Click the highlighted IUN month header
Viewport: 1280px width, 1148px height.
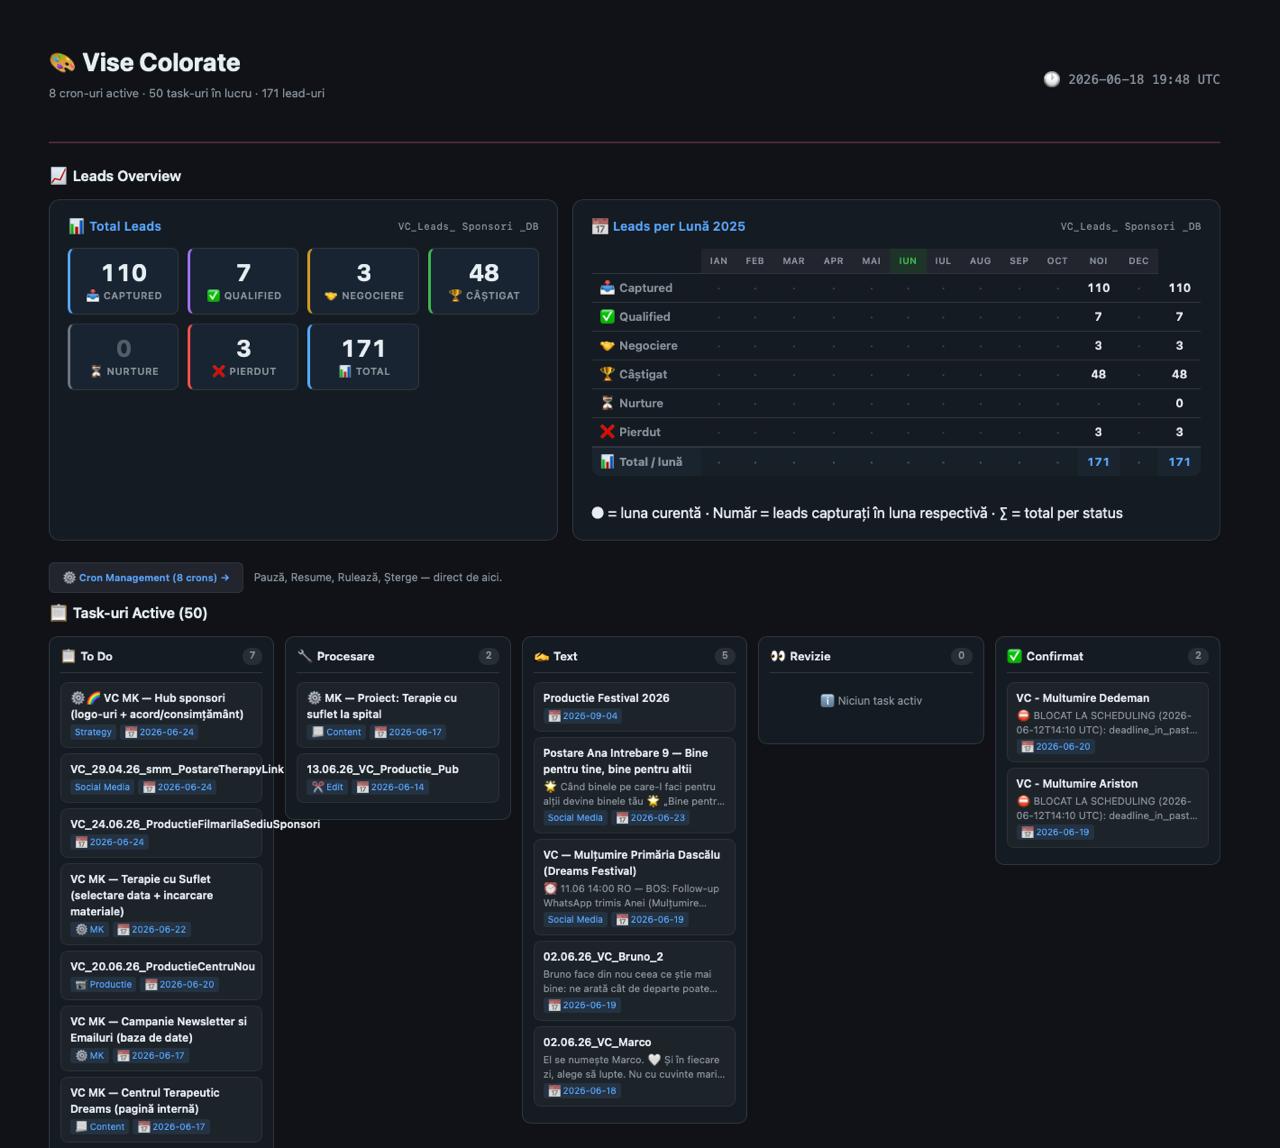coord(907,261)
